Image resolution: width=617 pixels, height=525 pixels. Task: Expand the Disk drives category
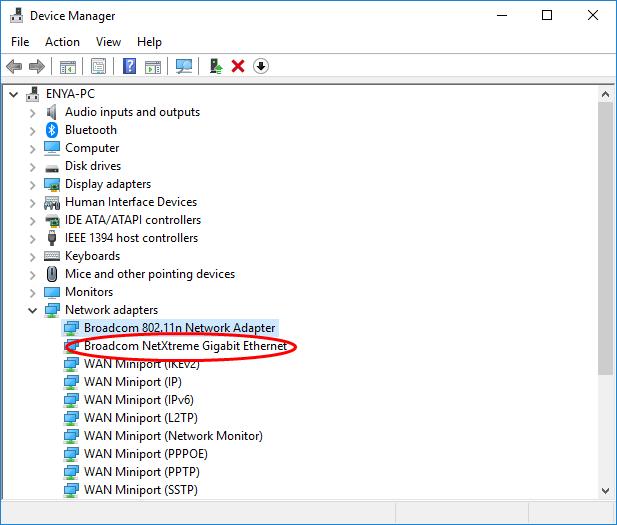33,167
